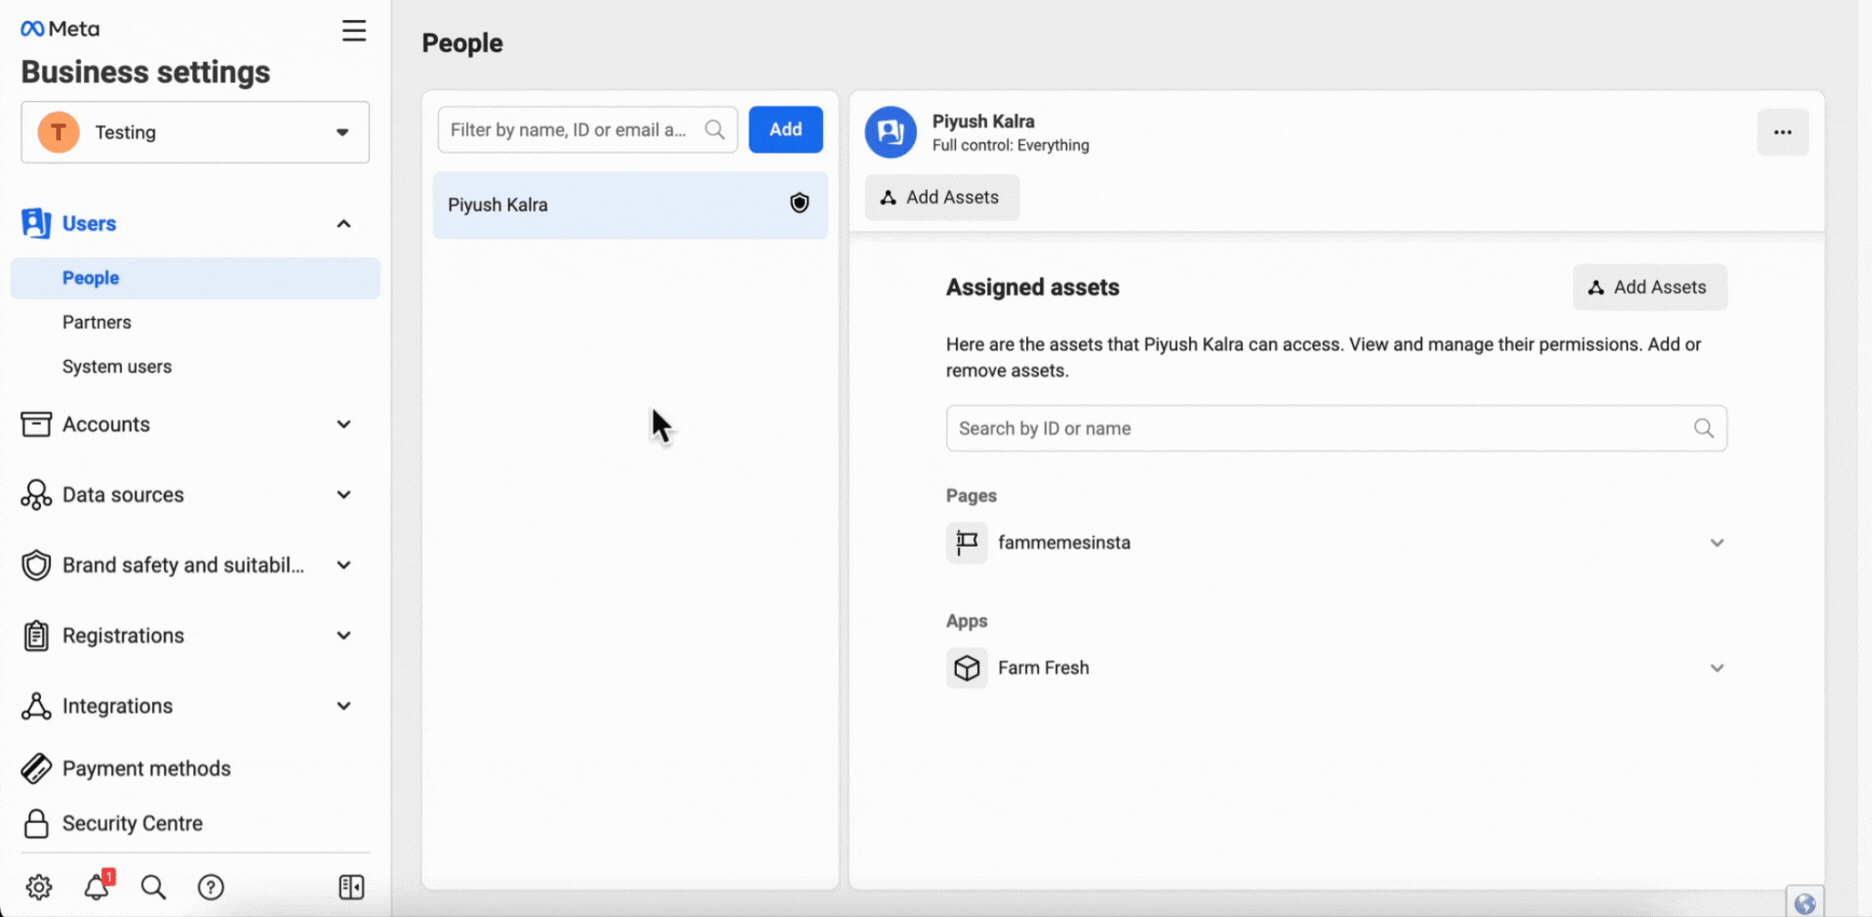Click the search icon in people filter
1872x917 pixels.
coord(714,130)
